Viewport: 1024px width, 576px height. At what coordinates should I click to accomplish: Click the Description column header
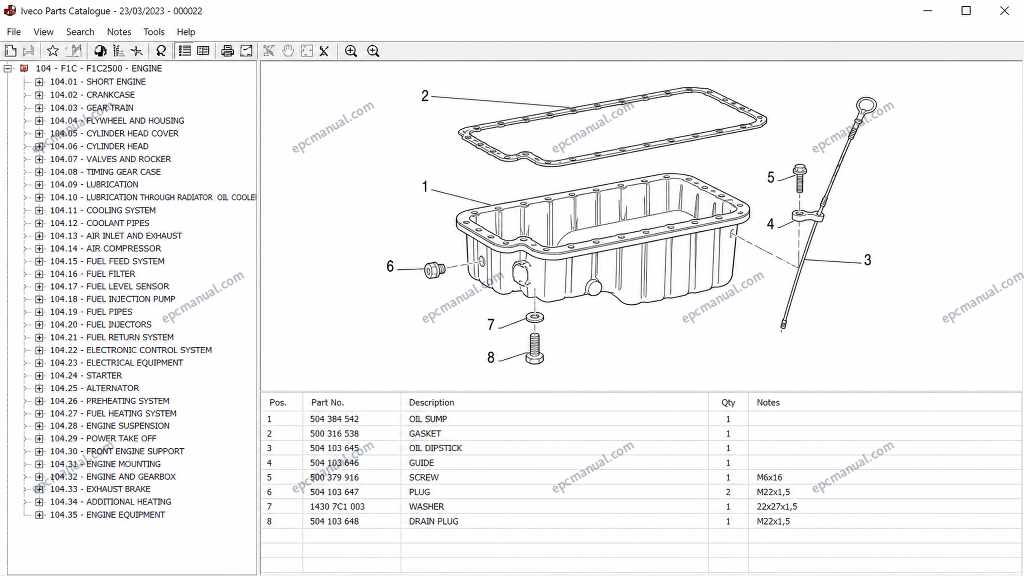point(431,402)
